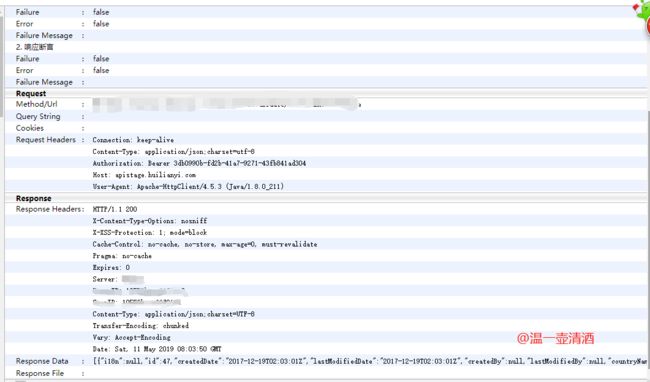Click the Response Headers label
Viewport: 650px width, 382px height.
tap(50, 209)
